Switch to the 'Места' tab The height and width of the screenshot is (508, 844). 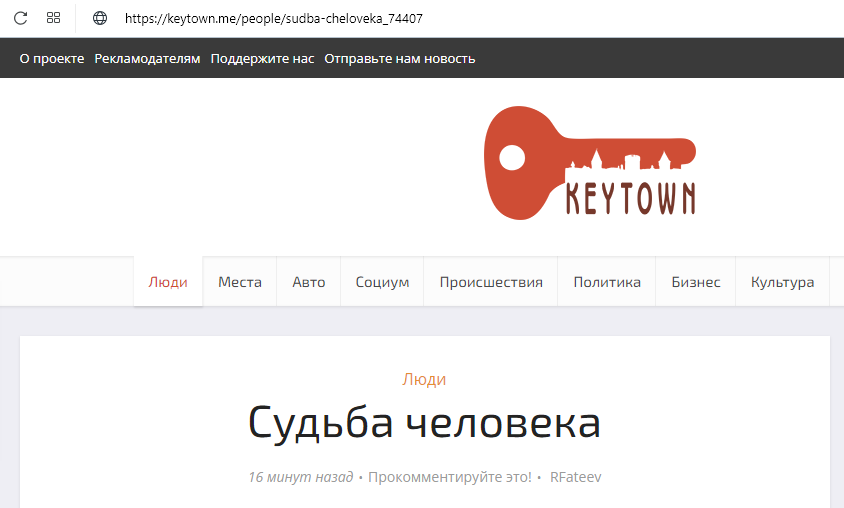tap(240, 282)
